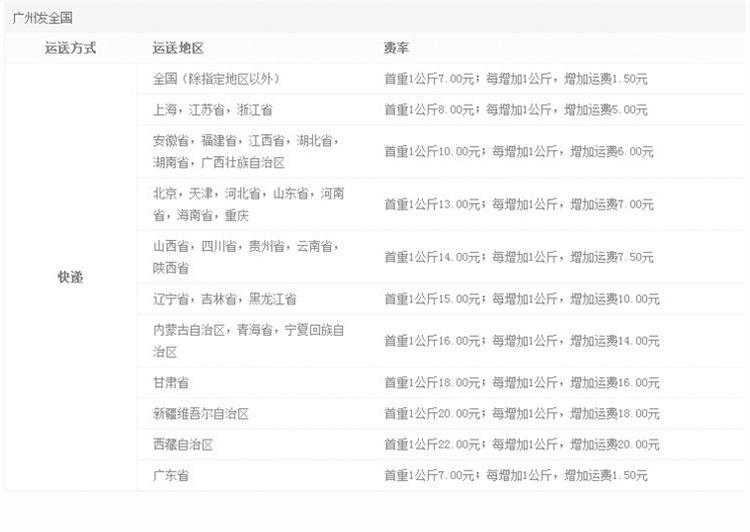Click the 西藏自治区 region cell

tap(183, 444)
